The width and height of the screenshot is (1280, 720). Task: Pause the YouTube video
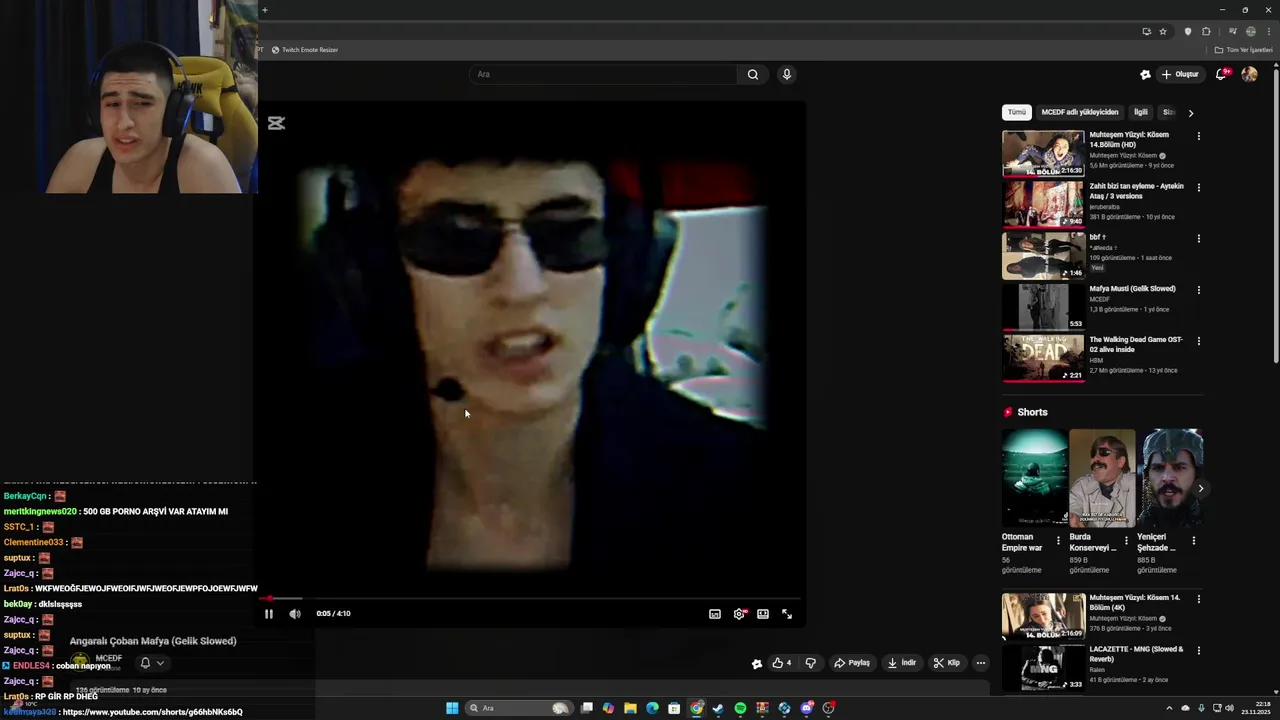268,614
